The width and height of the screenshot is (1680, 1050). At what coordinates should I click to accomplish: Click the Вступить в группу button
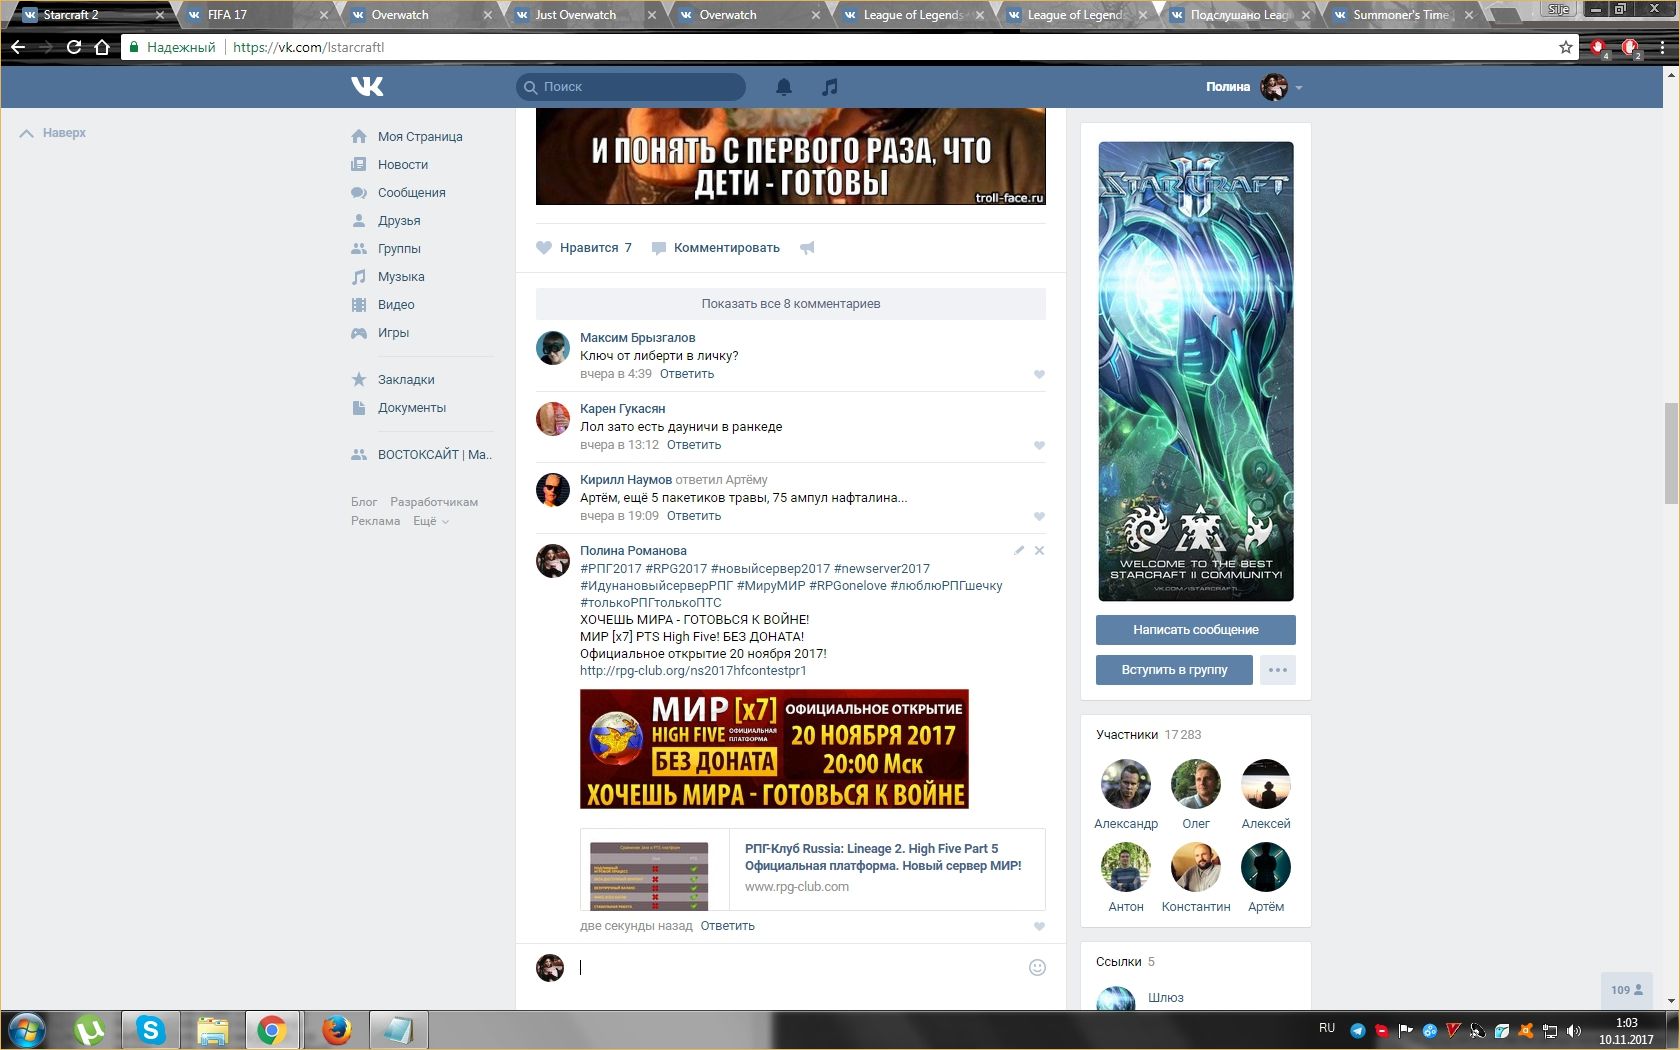coord(1174,670)
